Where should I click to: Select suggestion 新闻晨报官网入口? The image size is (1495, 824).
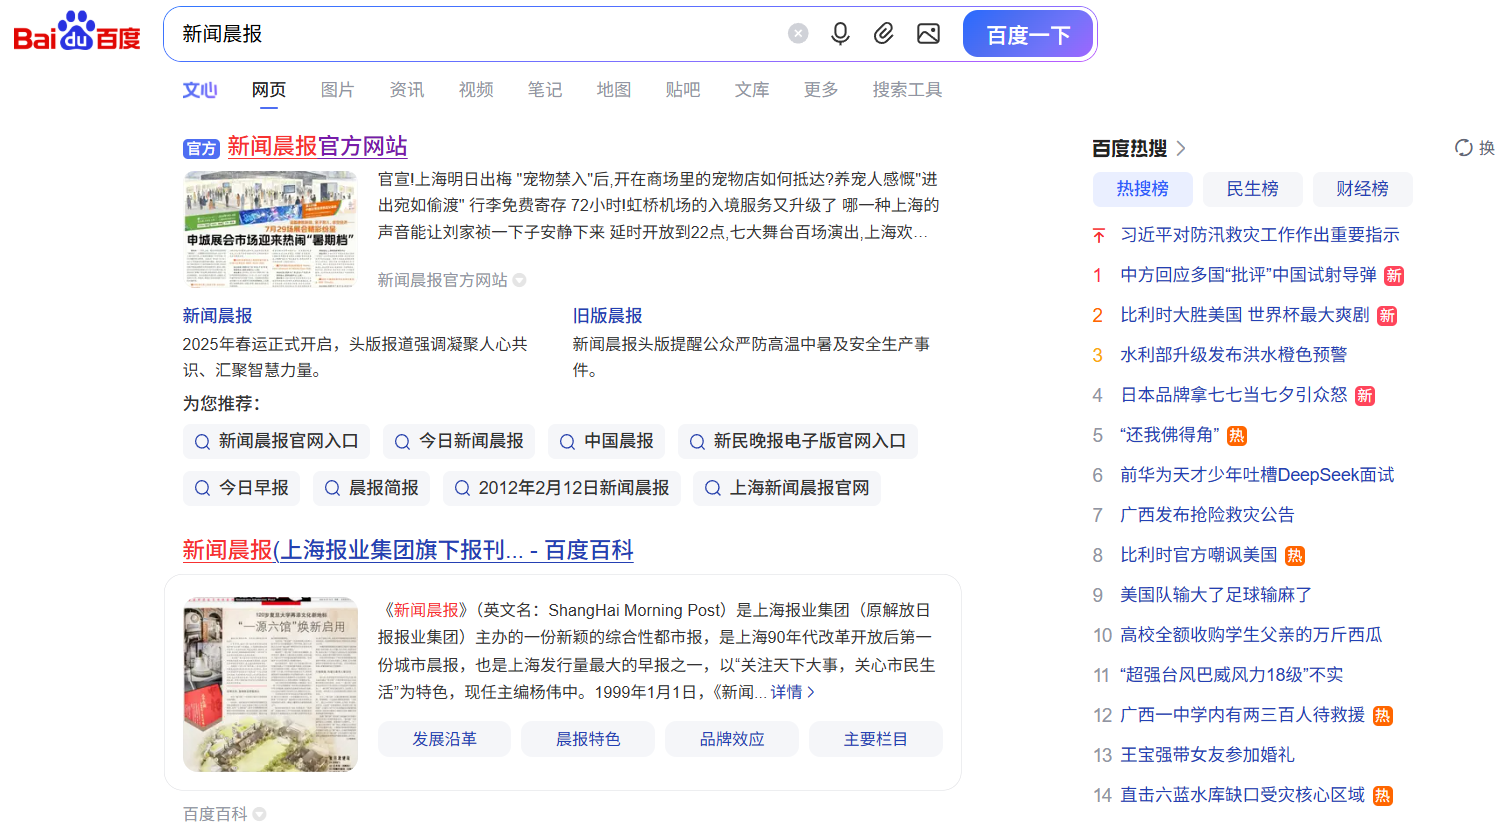276,441
